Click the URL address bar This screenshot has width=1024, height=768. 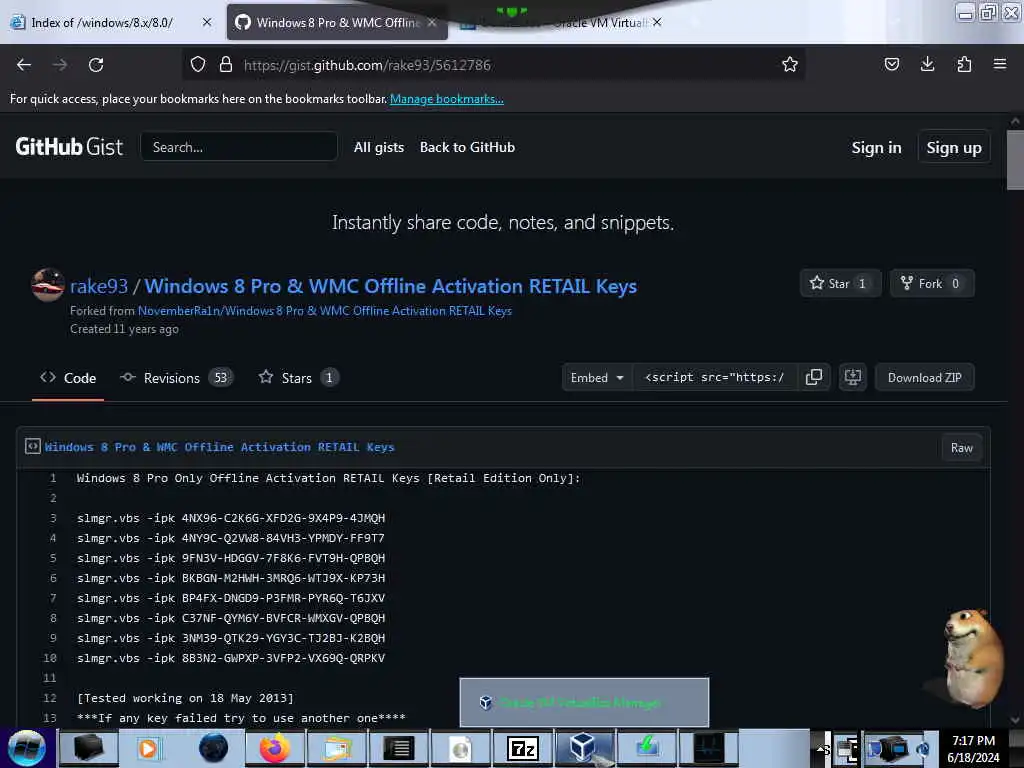point(496,65)
